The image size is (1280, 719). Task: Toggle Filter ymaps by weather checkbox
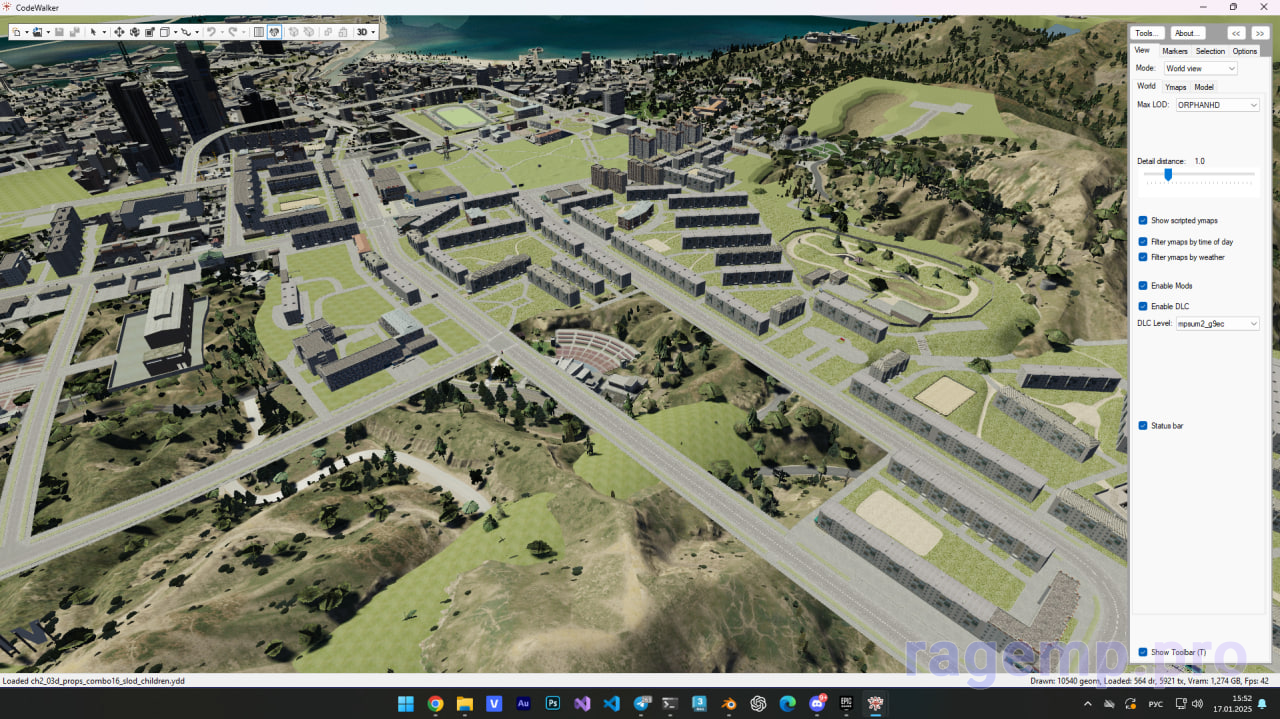(1143, 257)
